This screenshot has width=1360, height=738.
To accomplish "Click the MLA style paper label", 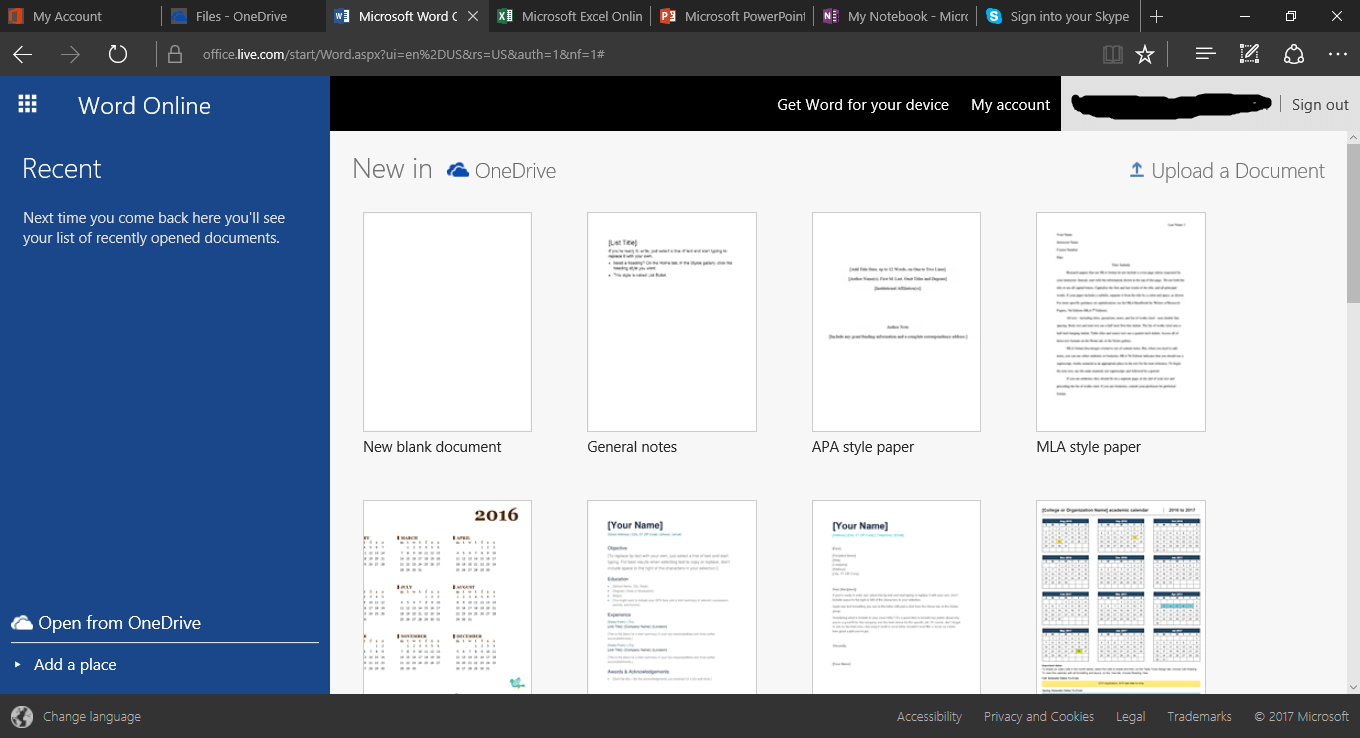I will coord(1088,447).
